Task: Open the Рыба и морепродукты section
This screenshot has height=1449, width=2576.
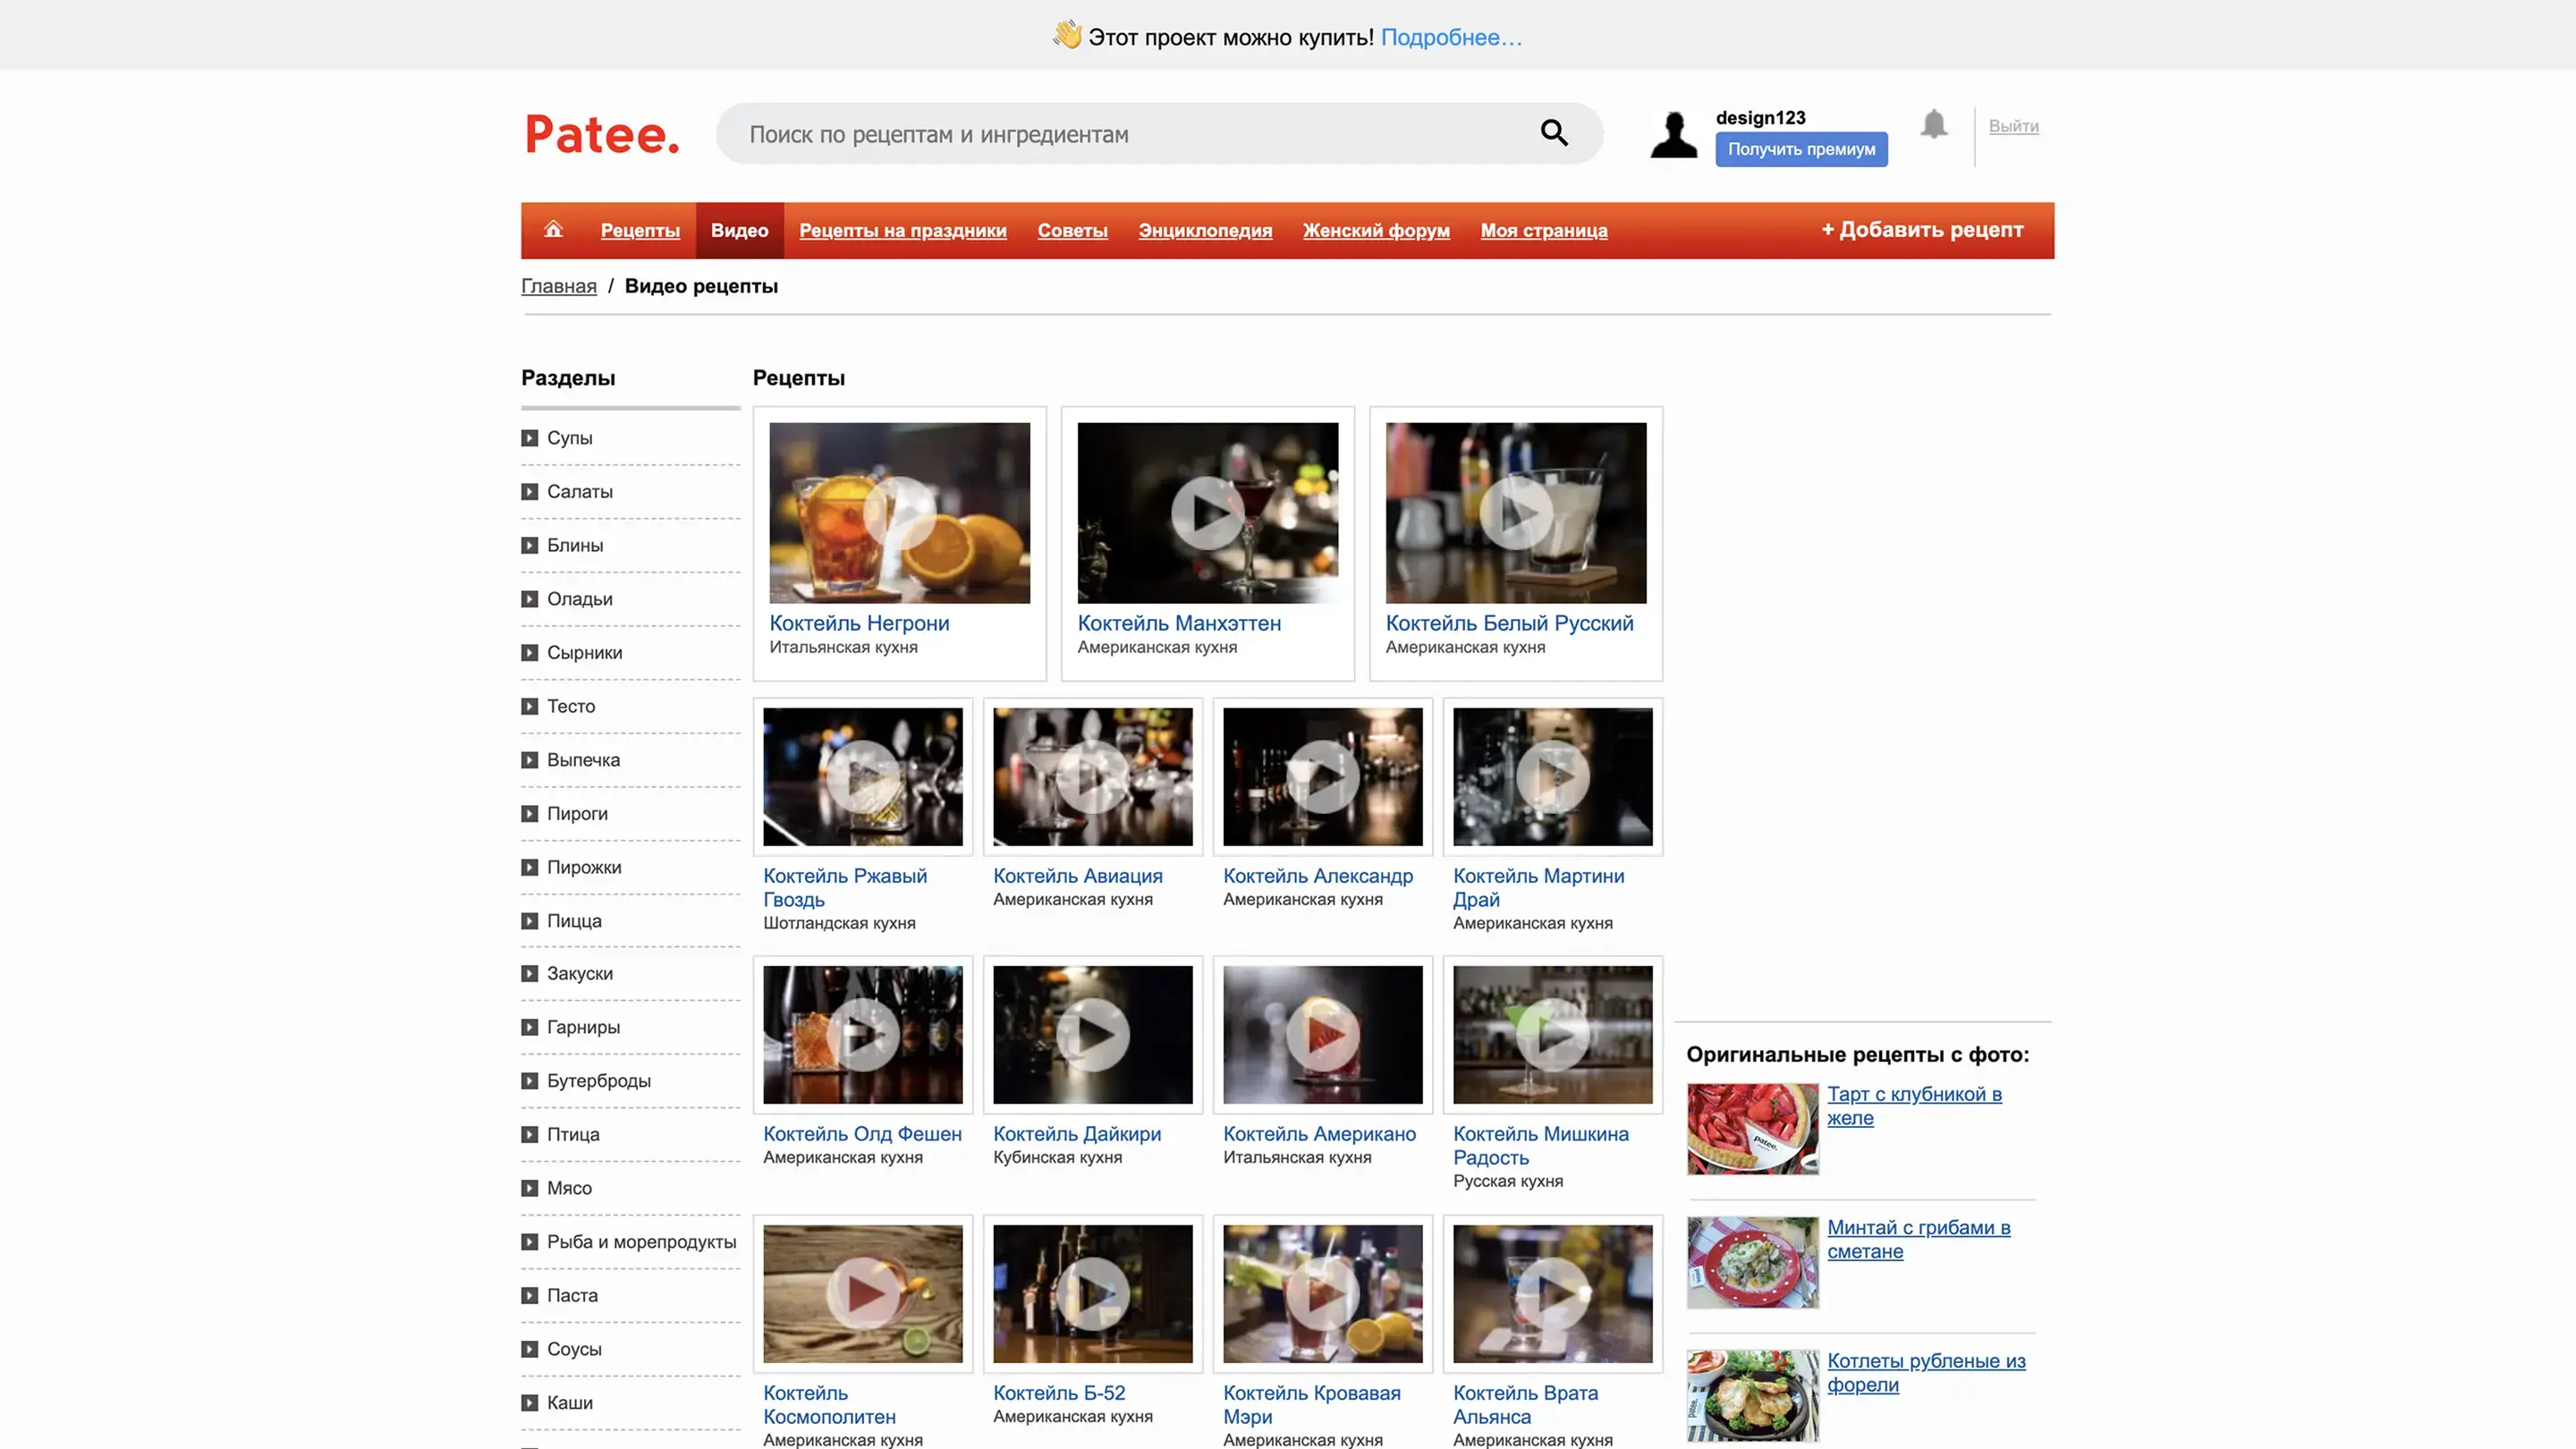Action: click(x=641, y=1242)
